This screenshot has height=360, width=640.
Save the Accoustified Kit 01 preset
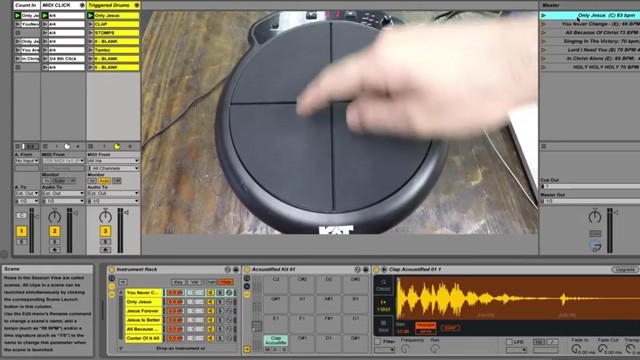pos(365,269)
